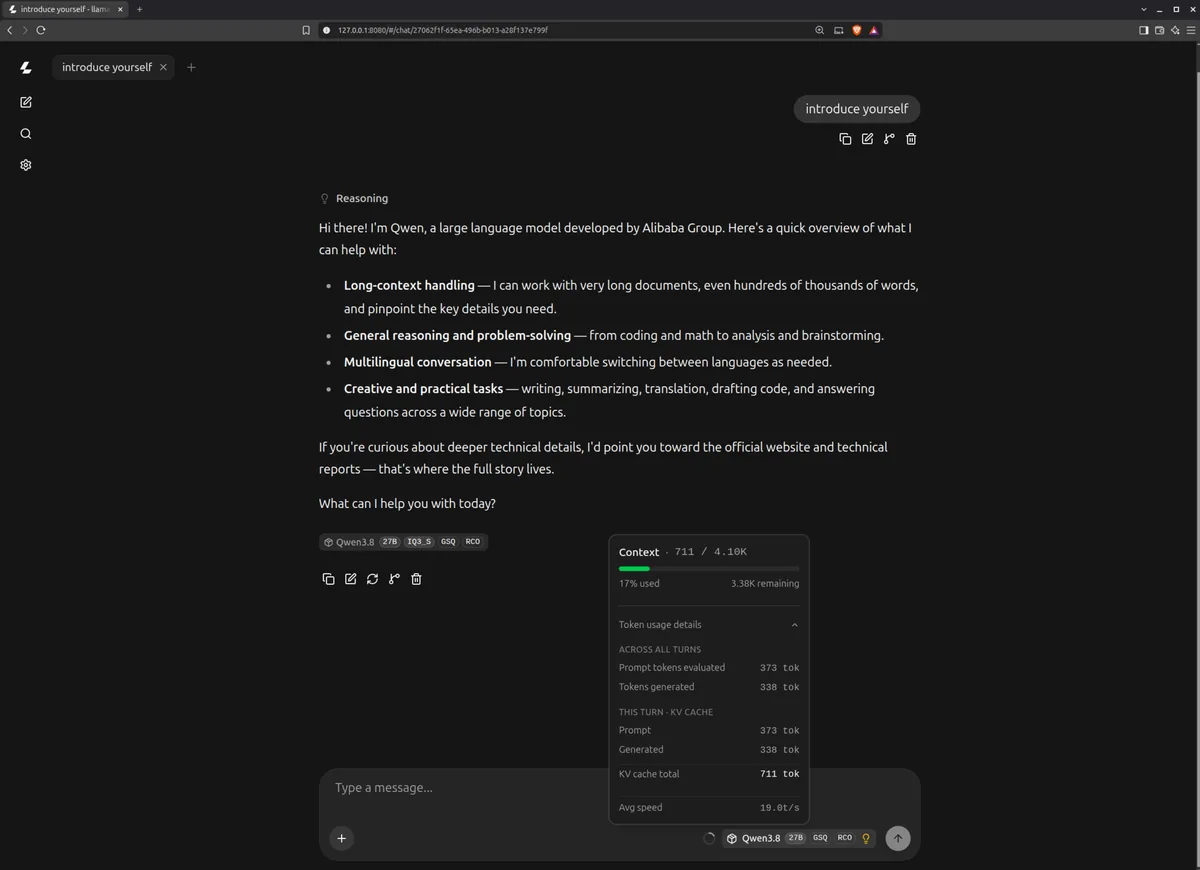Branch from the user message
The image size is (1200, 870).
pos(889,139)
